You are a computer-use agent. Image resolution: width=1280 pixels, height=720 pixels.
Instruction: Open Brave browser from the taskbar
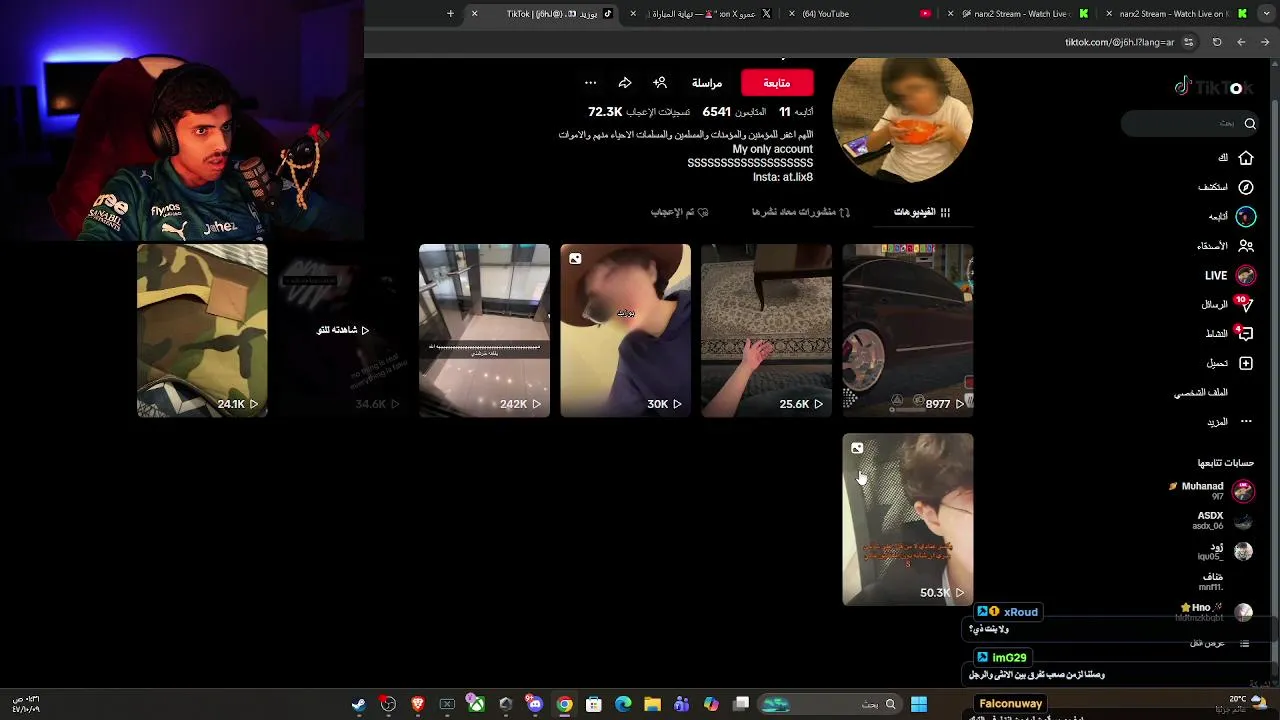(x=418, y=704)
